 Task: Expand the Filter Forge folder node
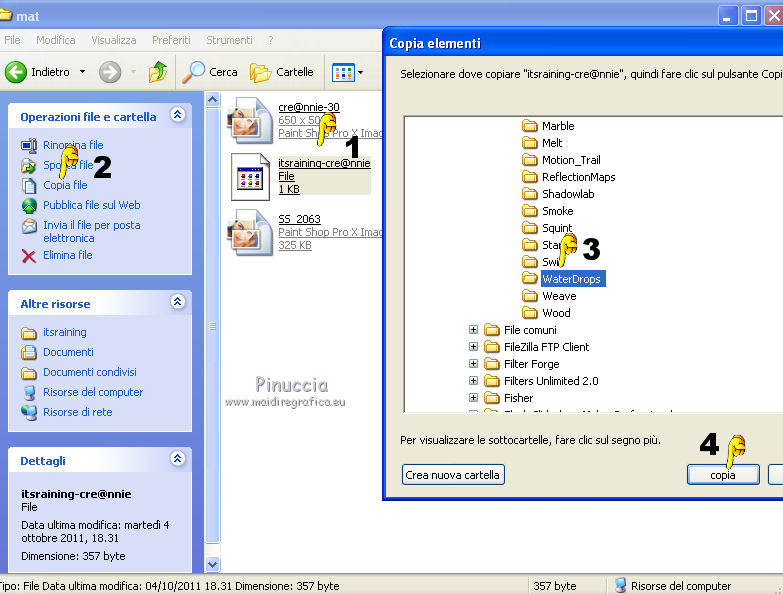point(473,363)
